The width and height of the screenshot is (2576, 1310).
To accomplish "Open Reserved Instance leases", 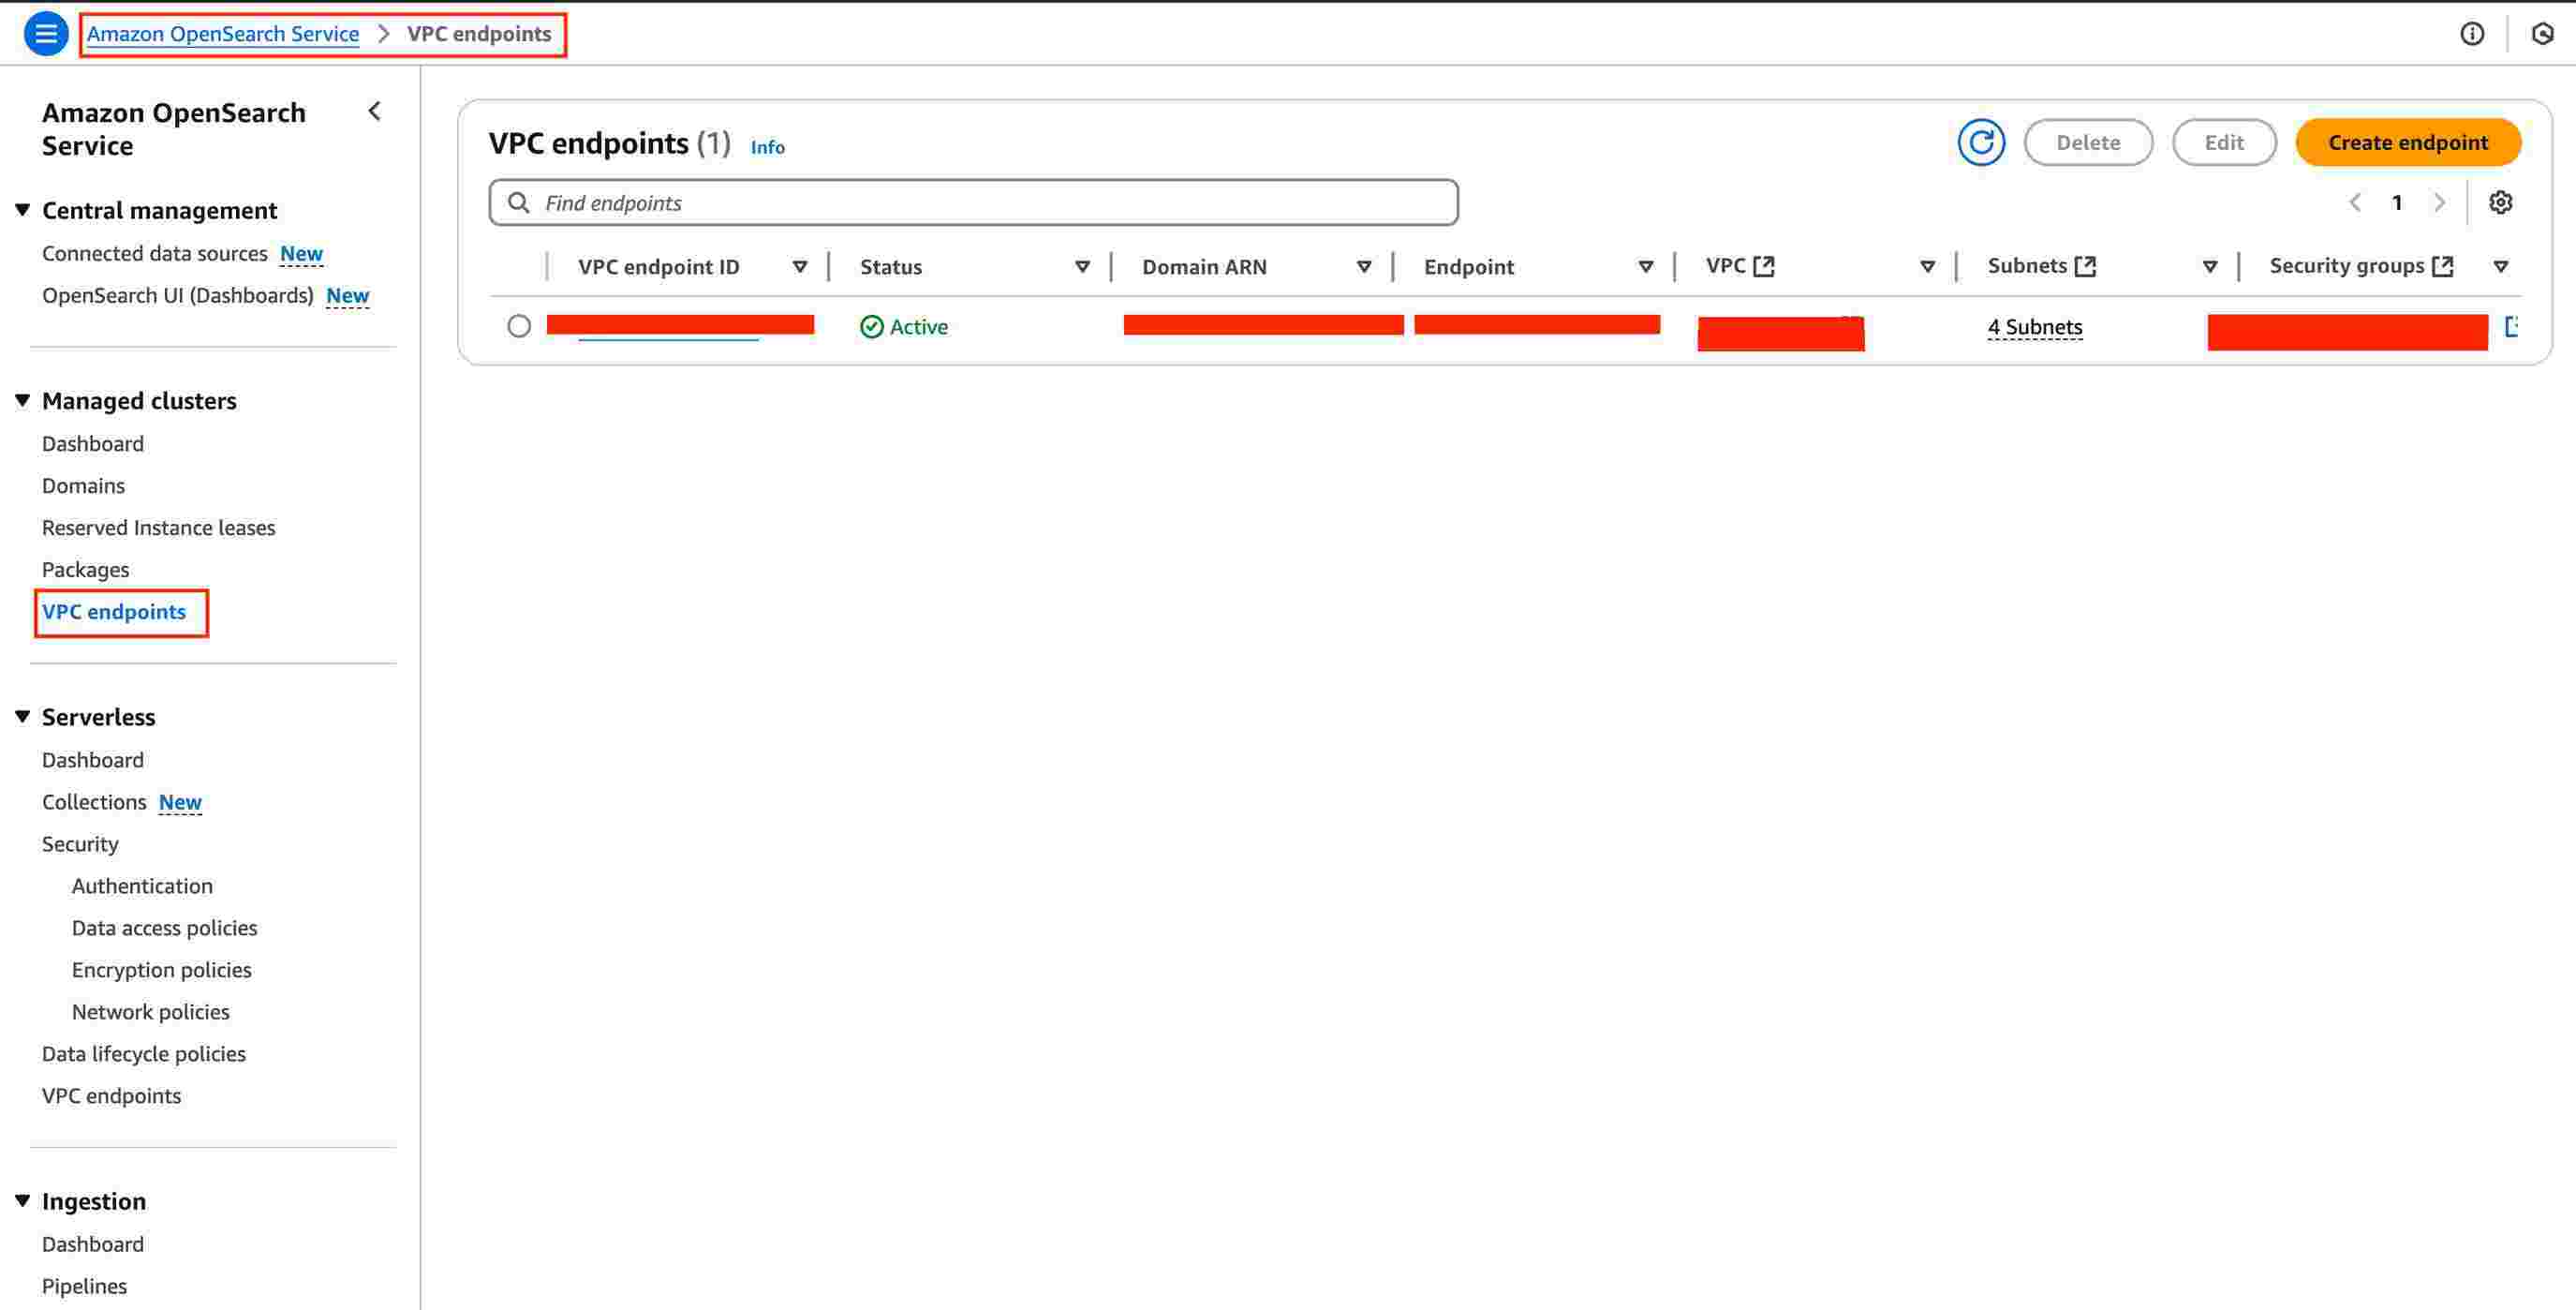I will coord(159,528).
